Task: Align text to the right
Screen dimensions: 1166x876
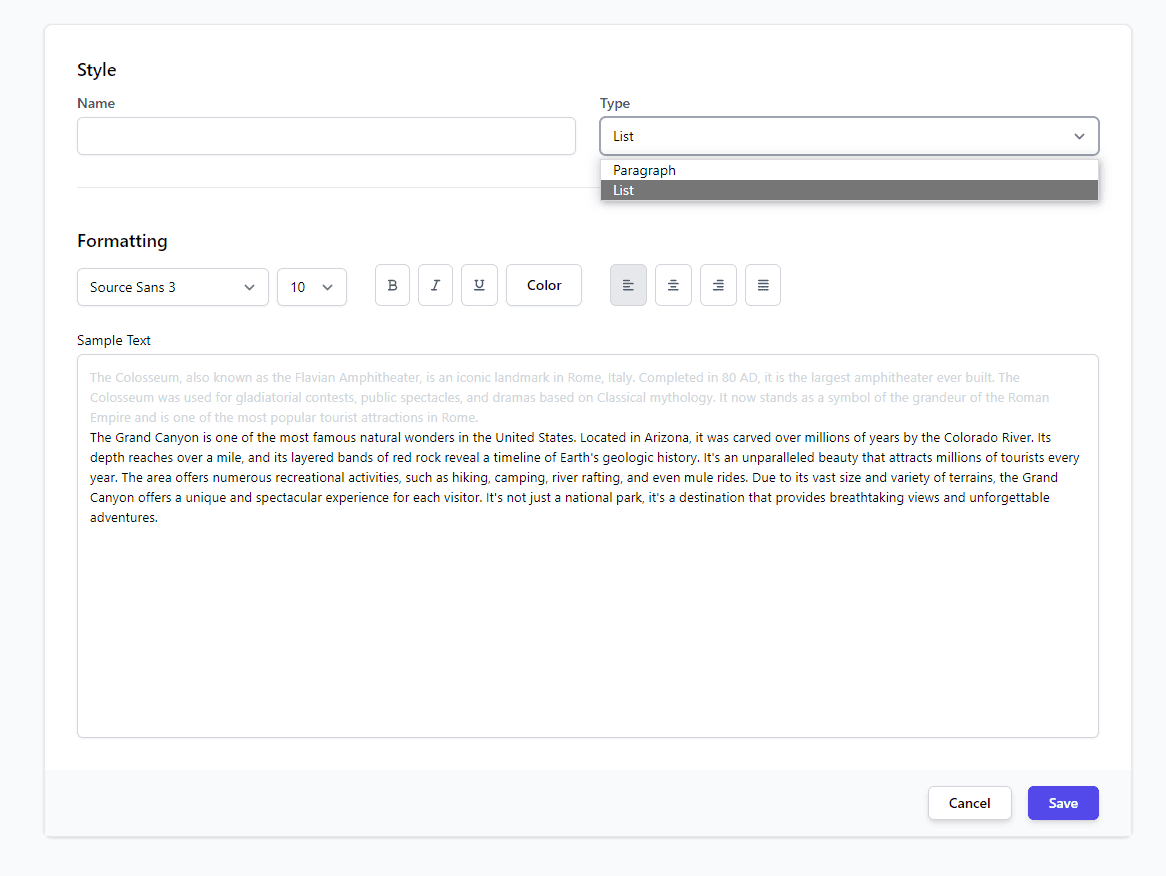Action: click(718, 286)
